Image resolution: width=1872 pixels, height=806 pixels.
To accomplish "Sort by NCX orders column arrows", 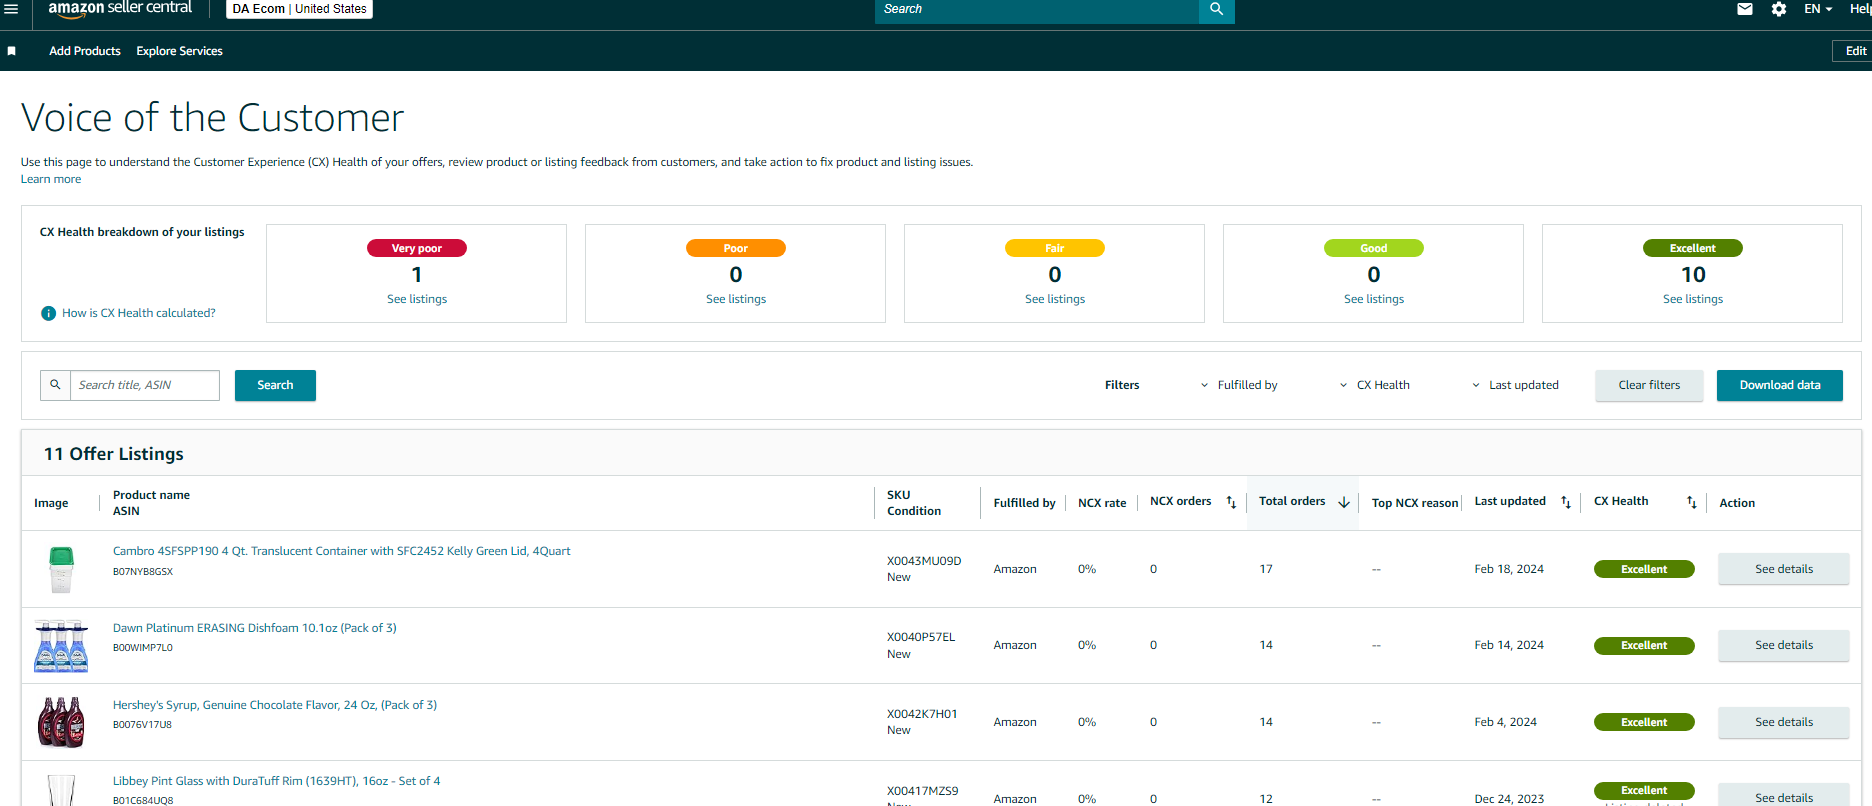I will click(1231, 502).
